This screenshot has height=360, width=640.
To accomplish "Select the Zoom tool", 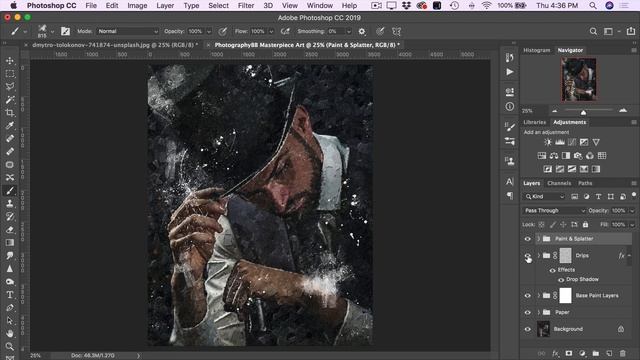I will (10, 347).
